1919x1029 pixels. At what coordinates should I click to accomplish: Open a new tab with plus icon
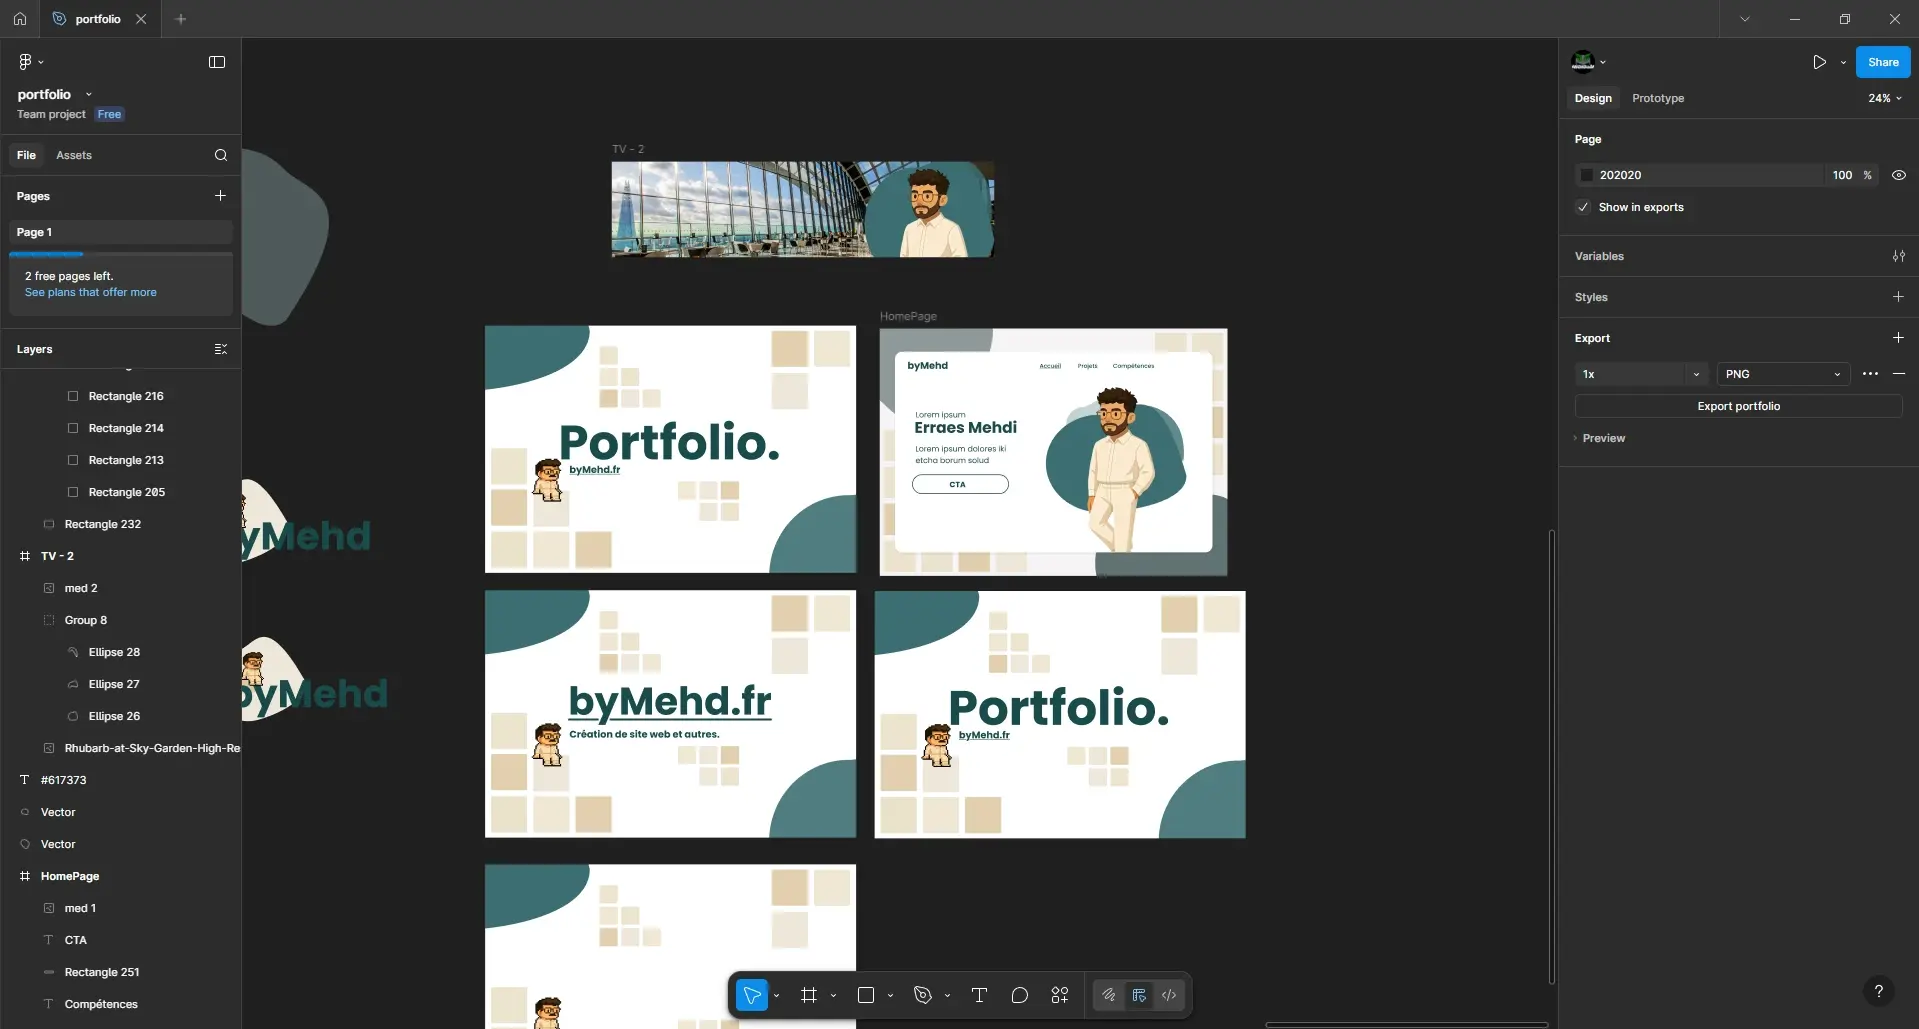181,19
